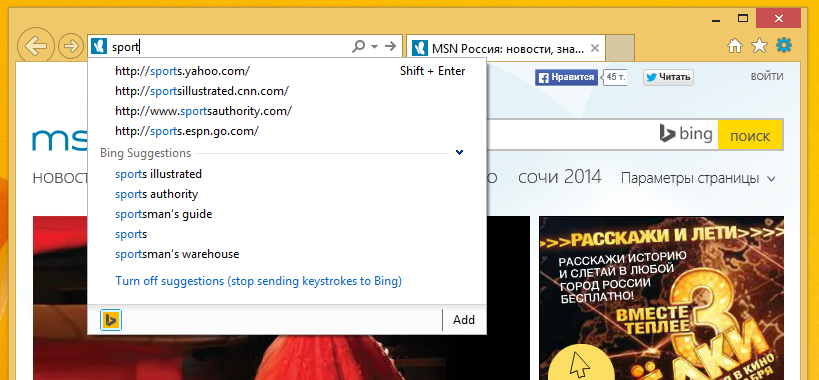The height and width of the screenshot is (380, 819).
Task: Switch to the MSN Россия tab
Action: tap(506, 49)
